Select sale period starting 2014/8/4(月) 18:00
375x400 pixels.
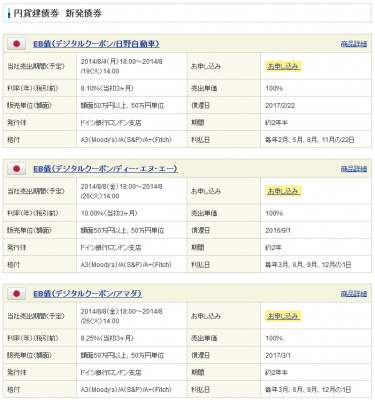(121, 66)
